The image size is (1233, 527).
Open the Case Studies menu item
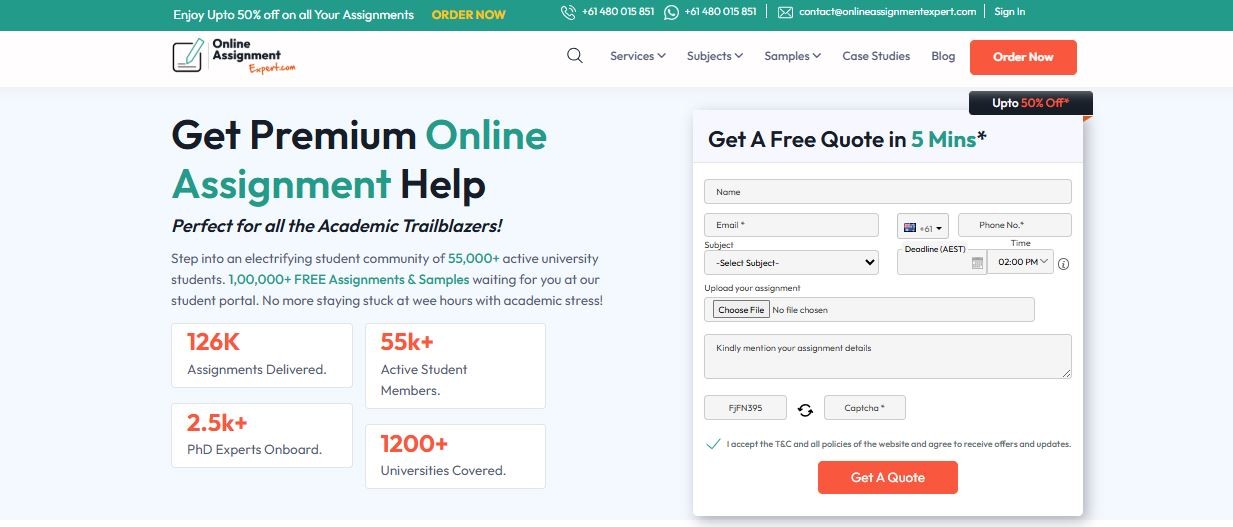point(876,56)
